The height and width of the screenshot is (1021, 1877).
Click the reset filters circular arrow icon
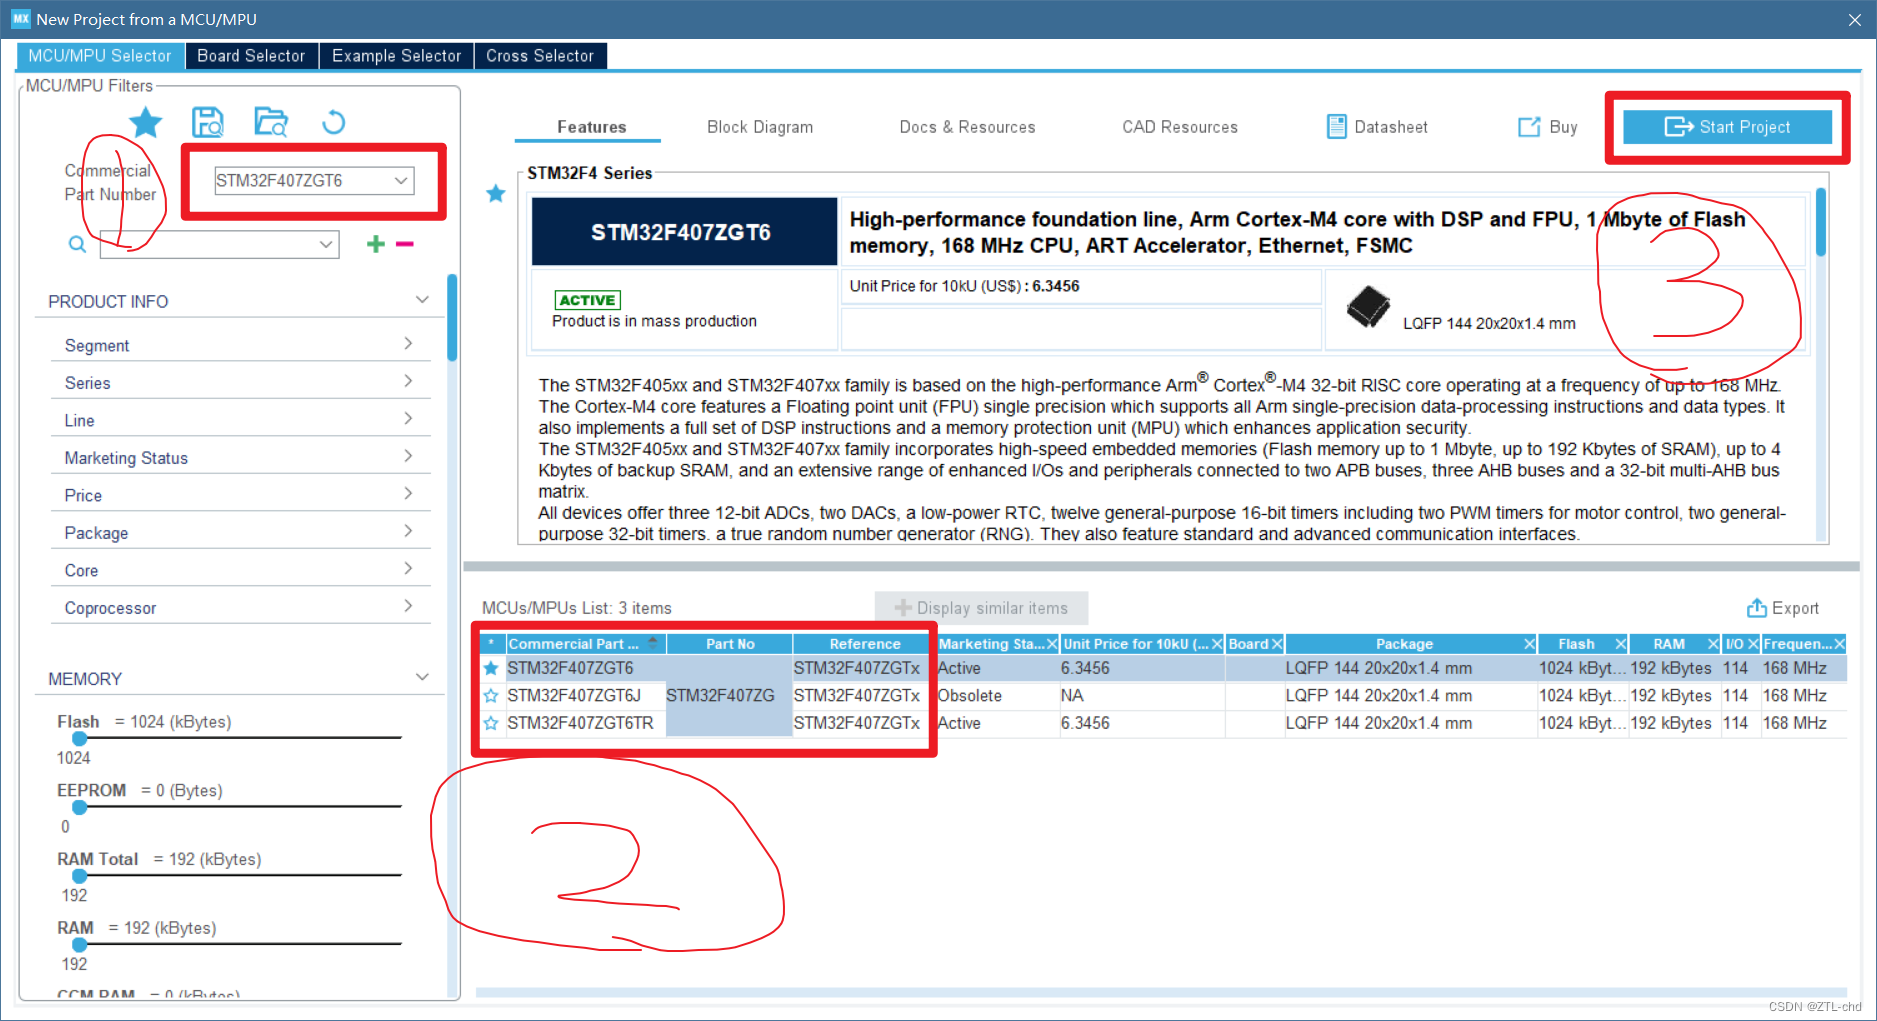click(334, 122)
